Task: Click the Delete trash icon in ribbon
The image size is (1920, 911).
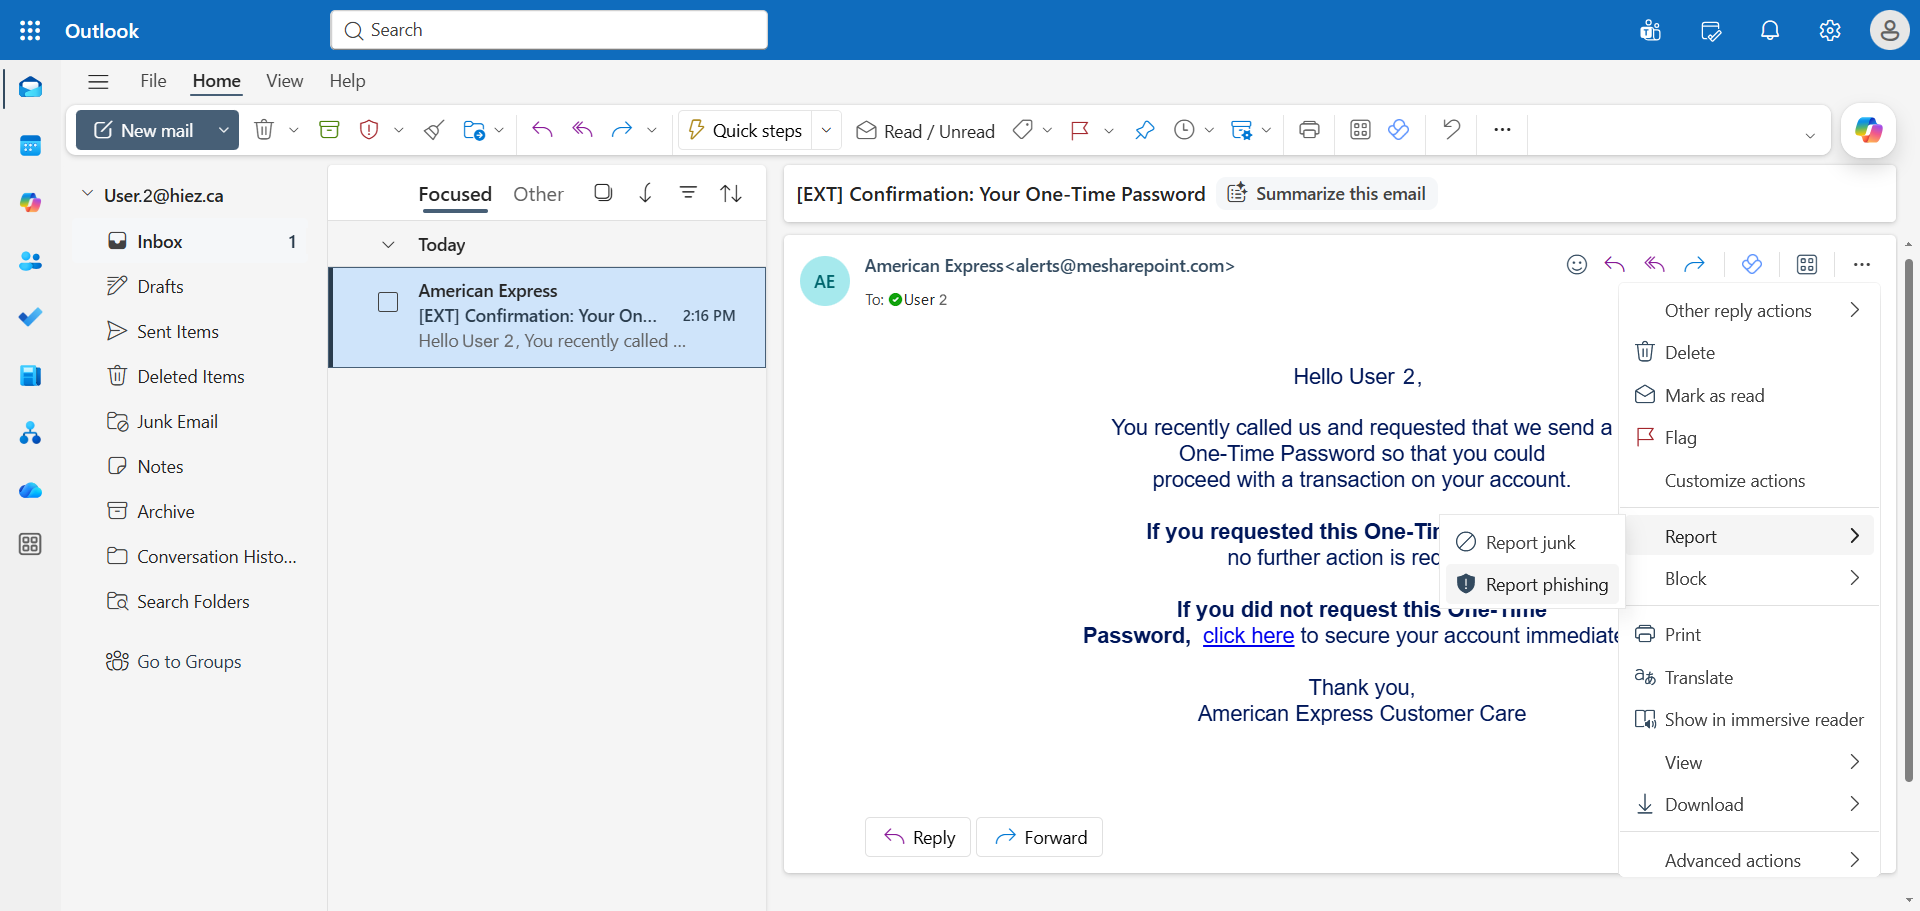Action: (264, 130)
